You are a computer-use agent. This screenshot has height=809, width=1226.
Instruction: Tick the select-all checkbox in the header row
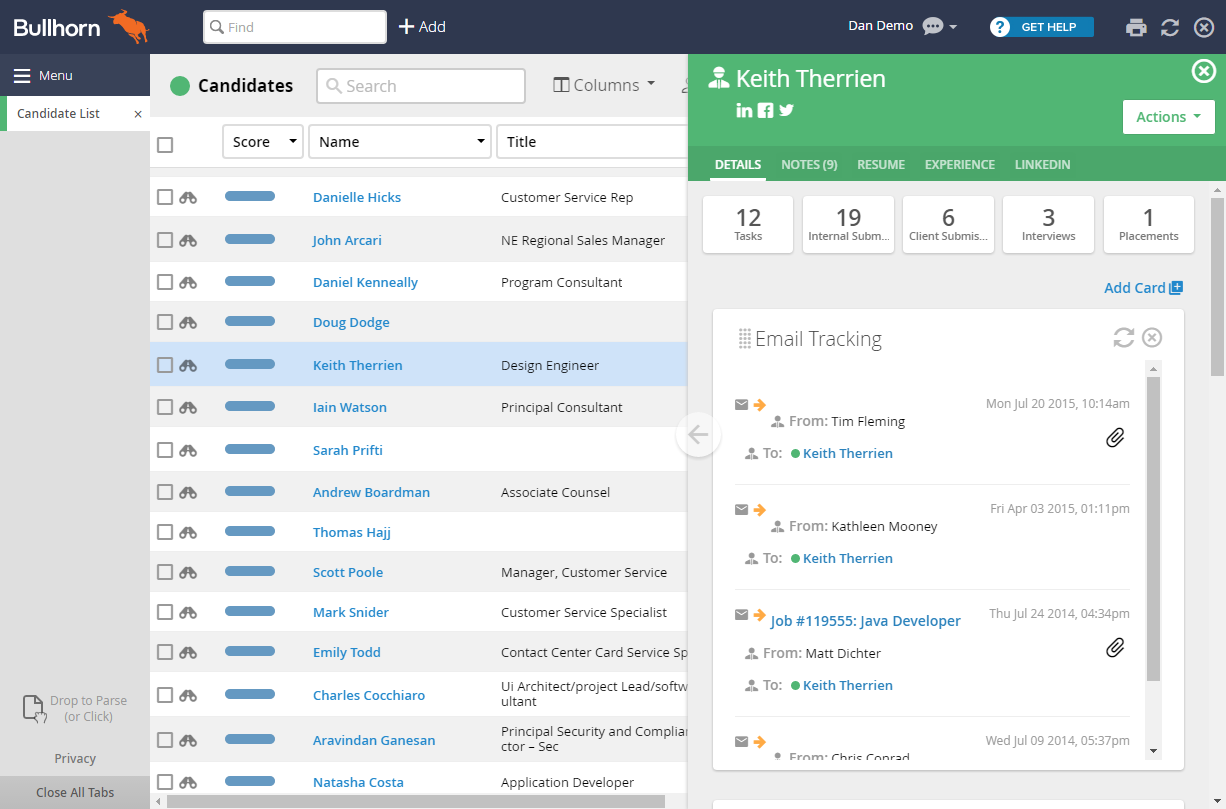point(164,144)
